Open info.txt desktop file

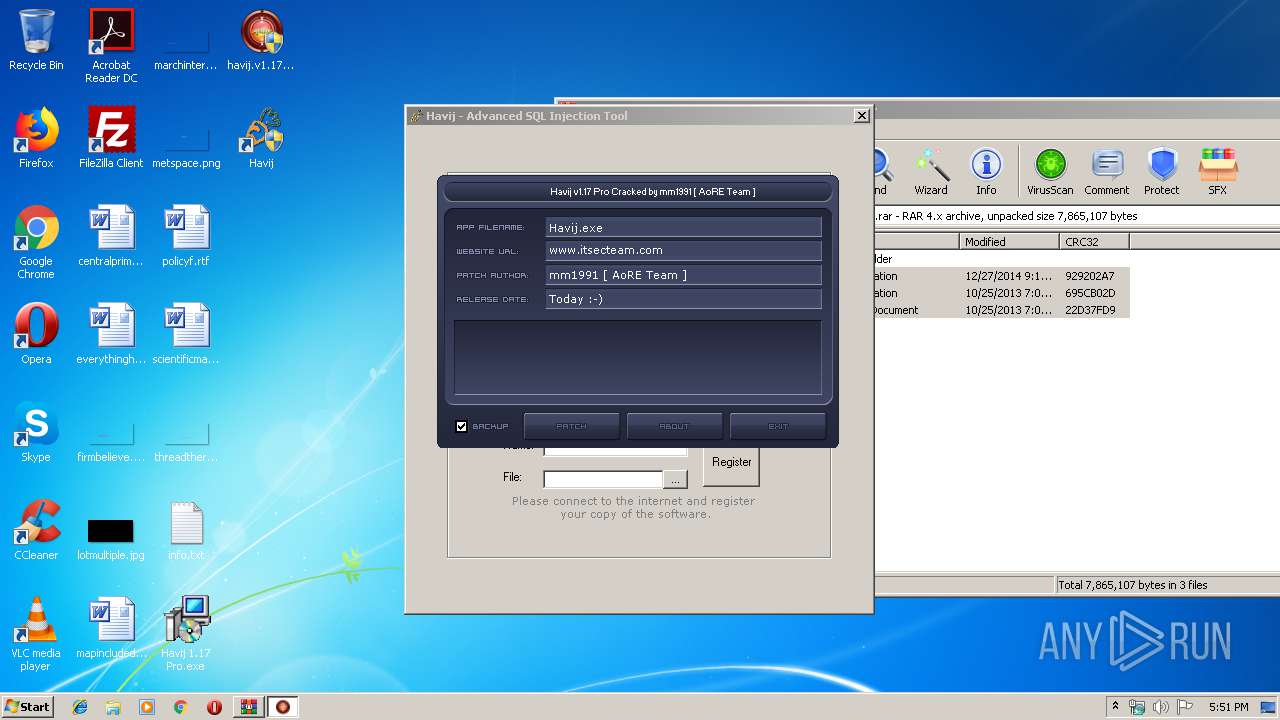click(186, 530)
